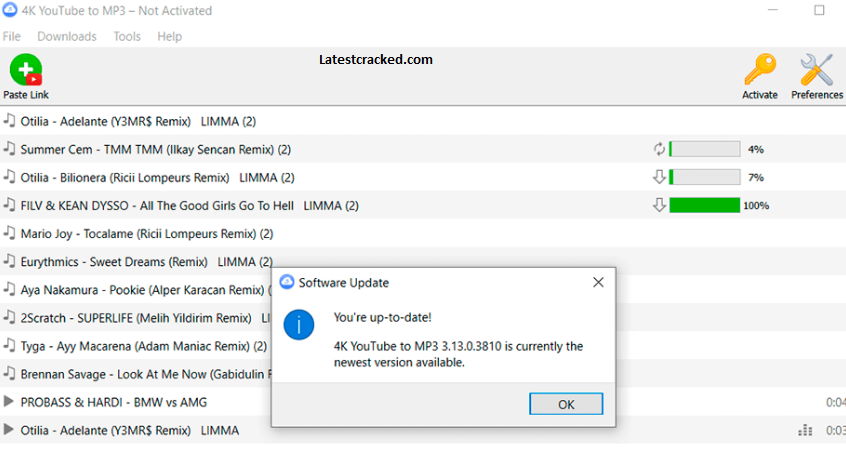Click music note icon for Eurythmics - Sweet Dreams
This screenshot has height=451, width=846.
pyautogui.click(x=9, y=260)
